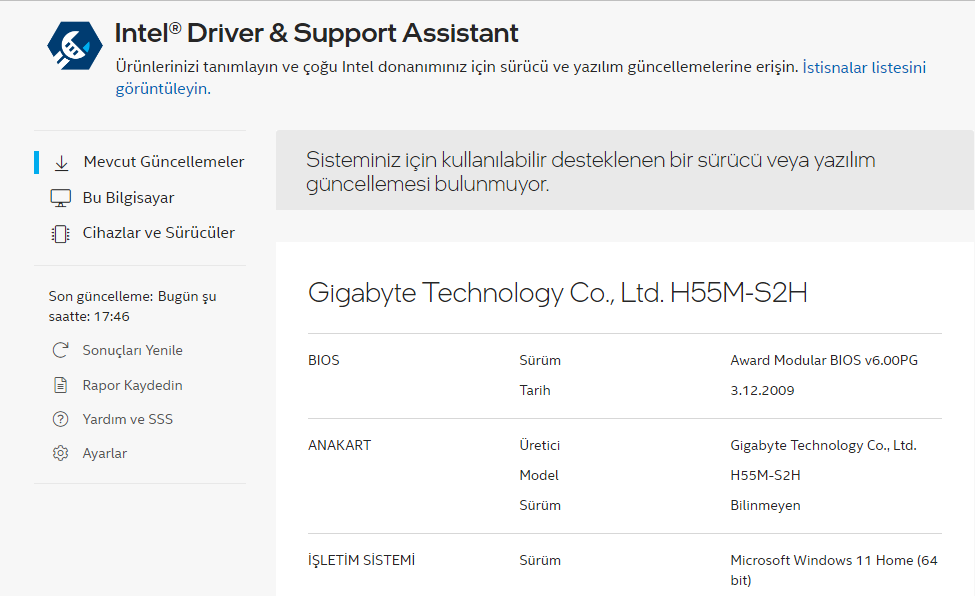Click the document icon beside Rapor Kaydedin

click(60, 385)
